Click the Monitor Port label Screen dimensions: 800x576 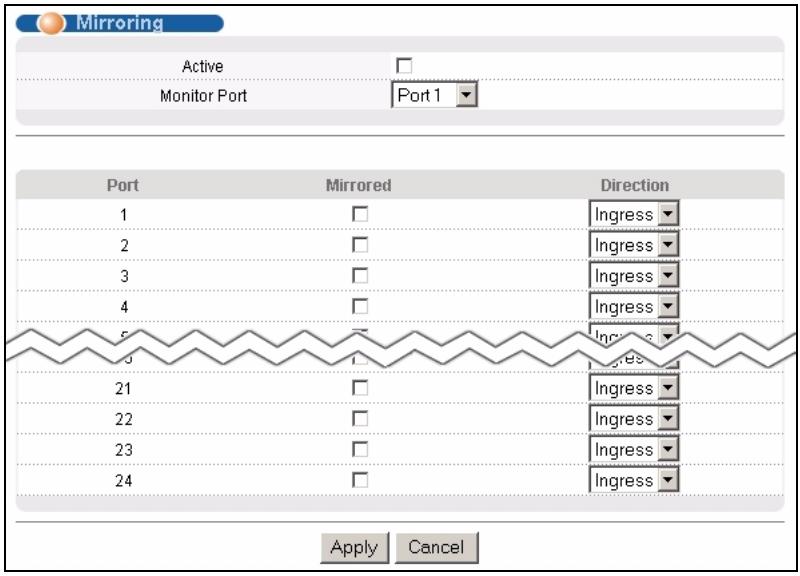[204, 95]
